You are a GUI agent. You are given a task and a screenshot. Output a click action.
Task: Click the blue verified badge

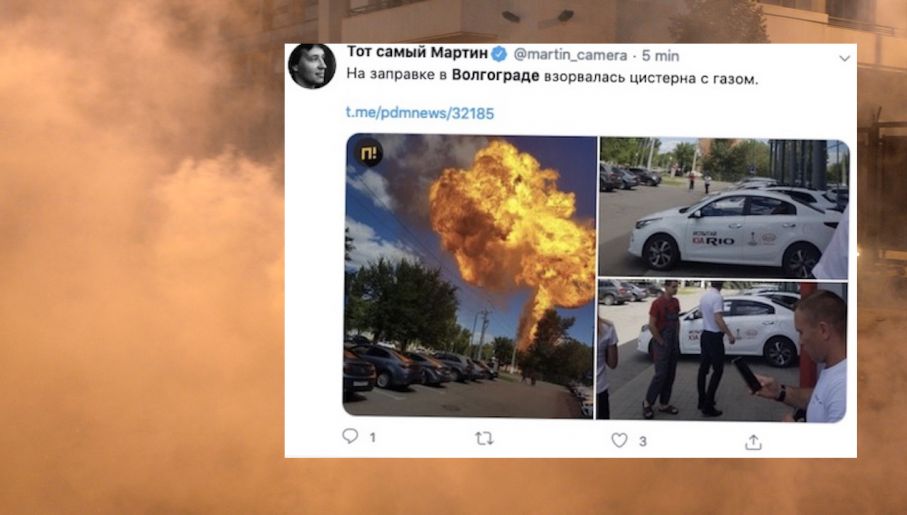(499, 54)
